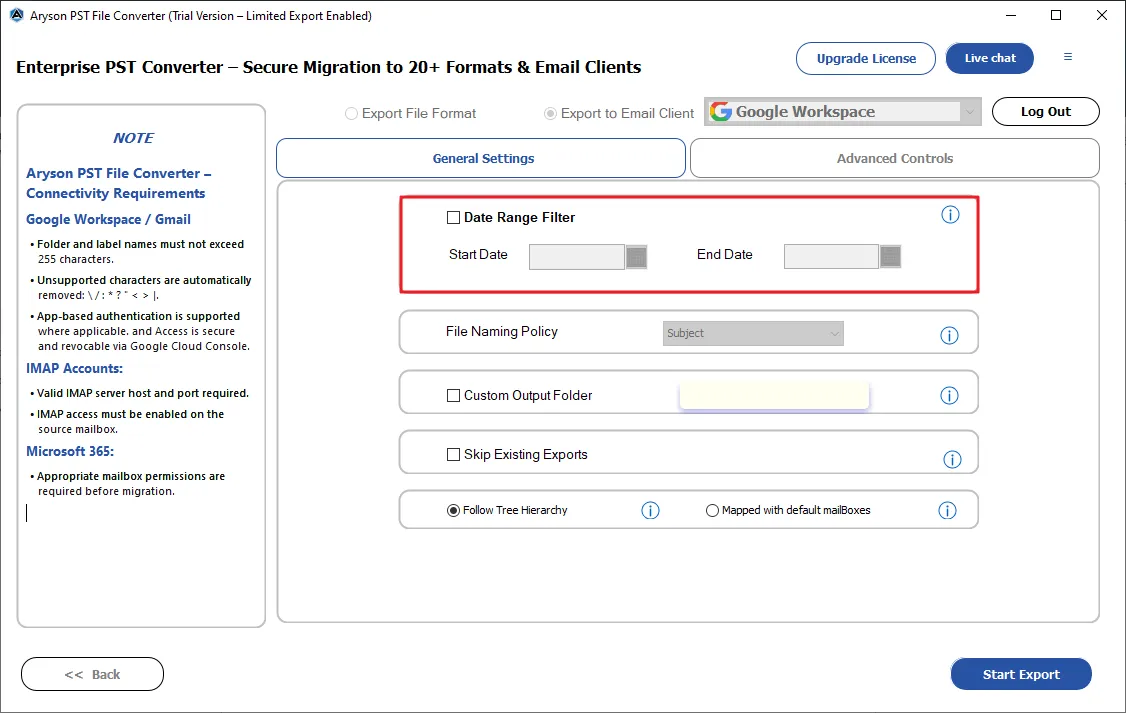The image size is (1126, 713).
Task: Click the Upgrade License button
Action: pos(865,58)
